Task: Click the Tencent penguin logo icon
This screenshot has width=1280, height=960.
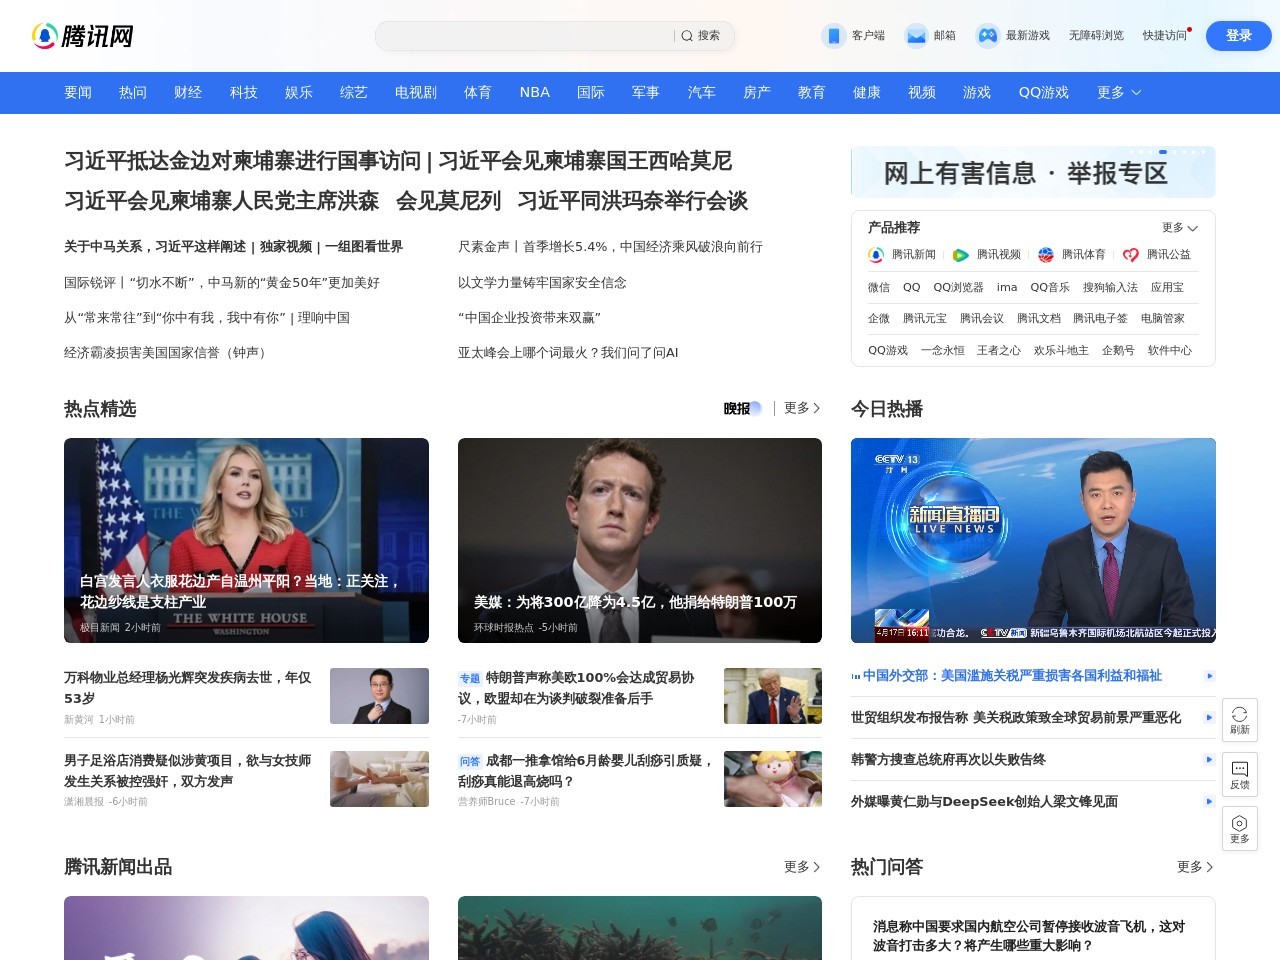Action: pyautogui.click(x=44, y=36)
